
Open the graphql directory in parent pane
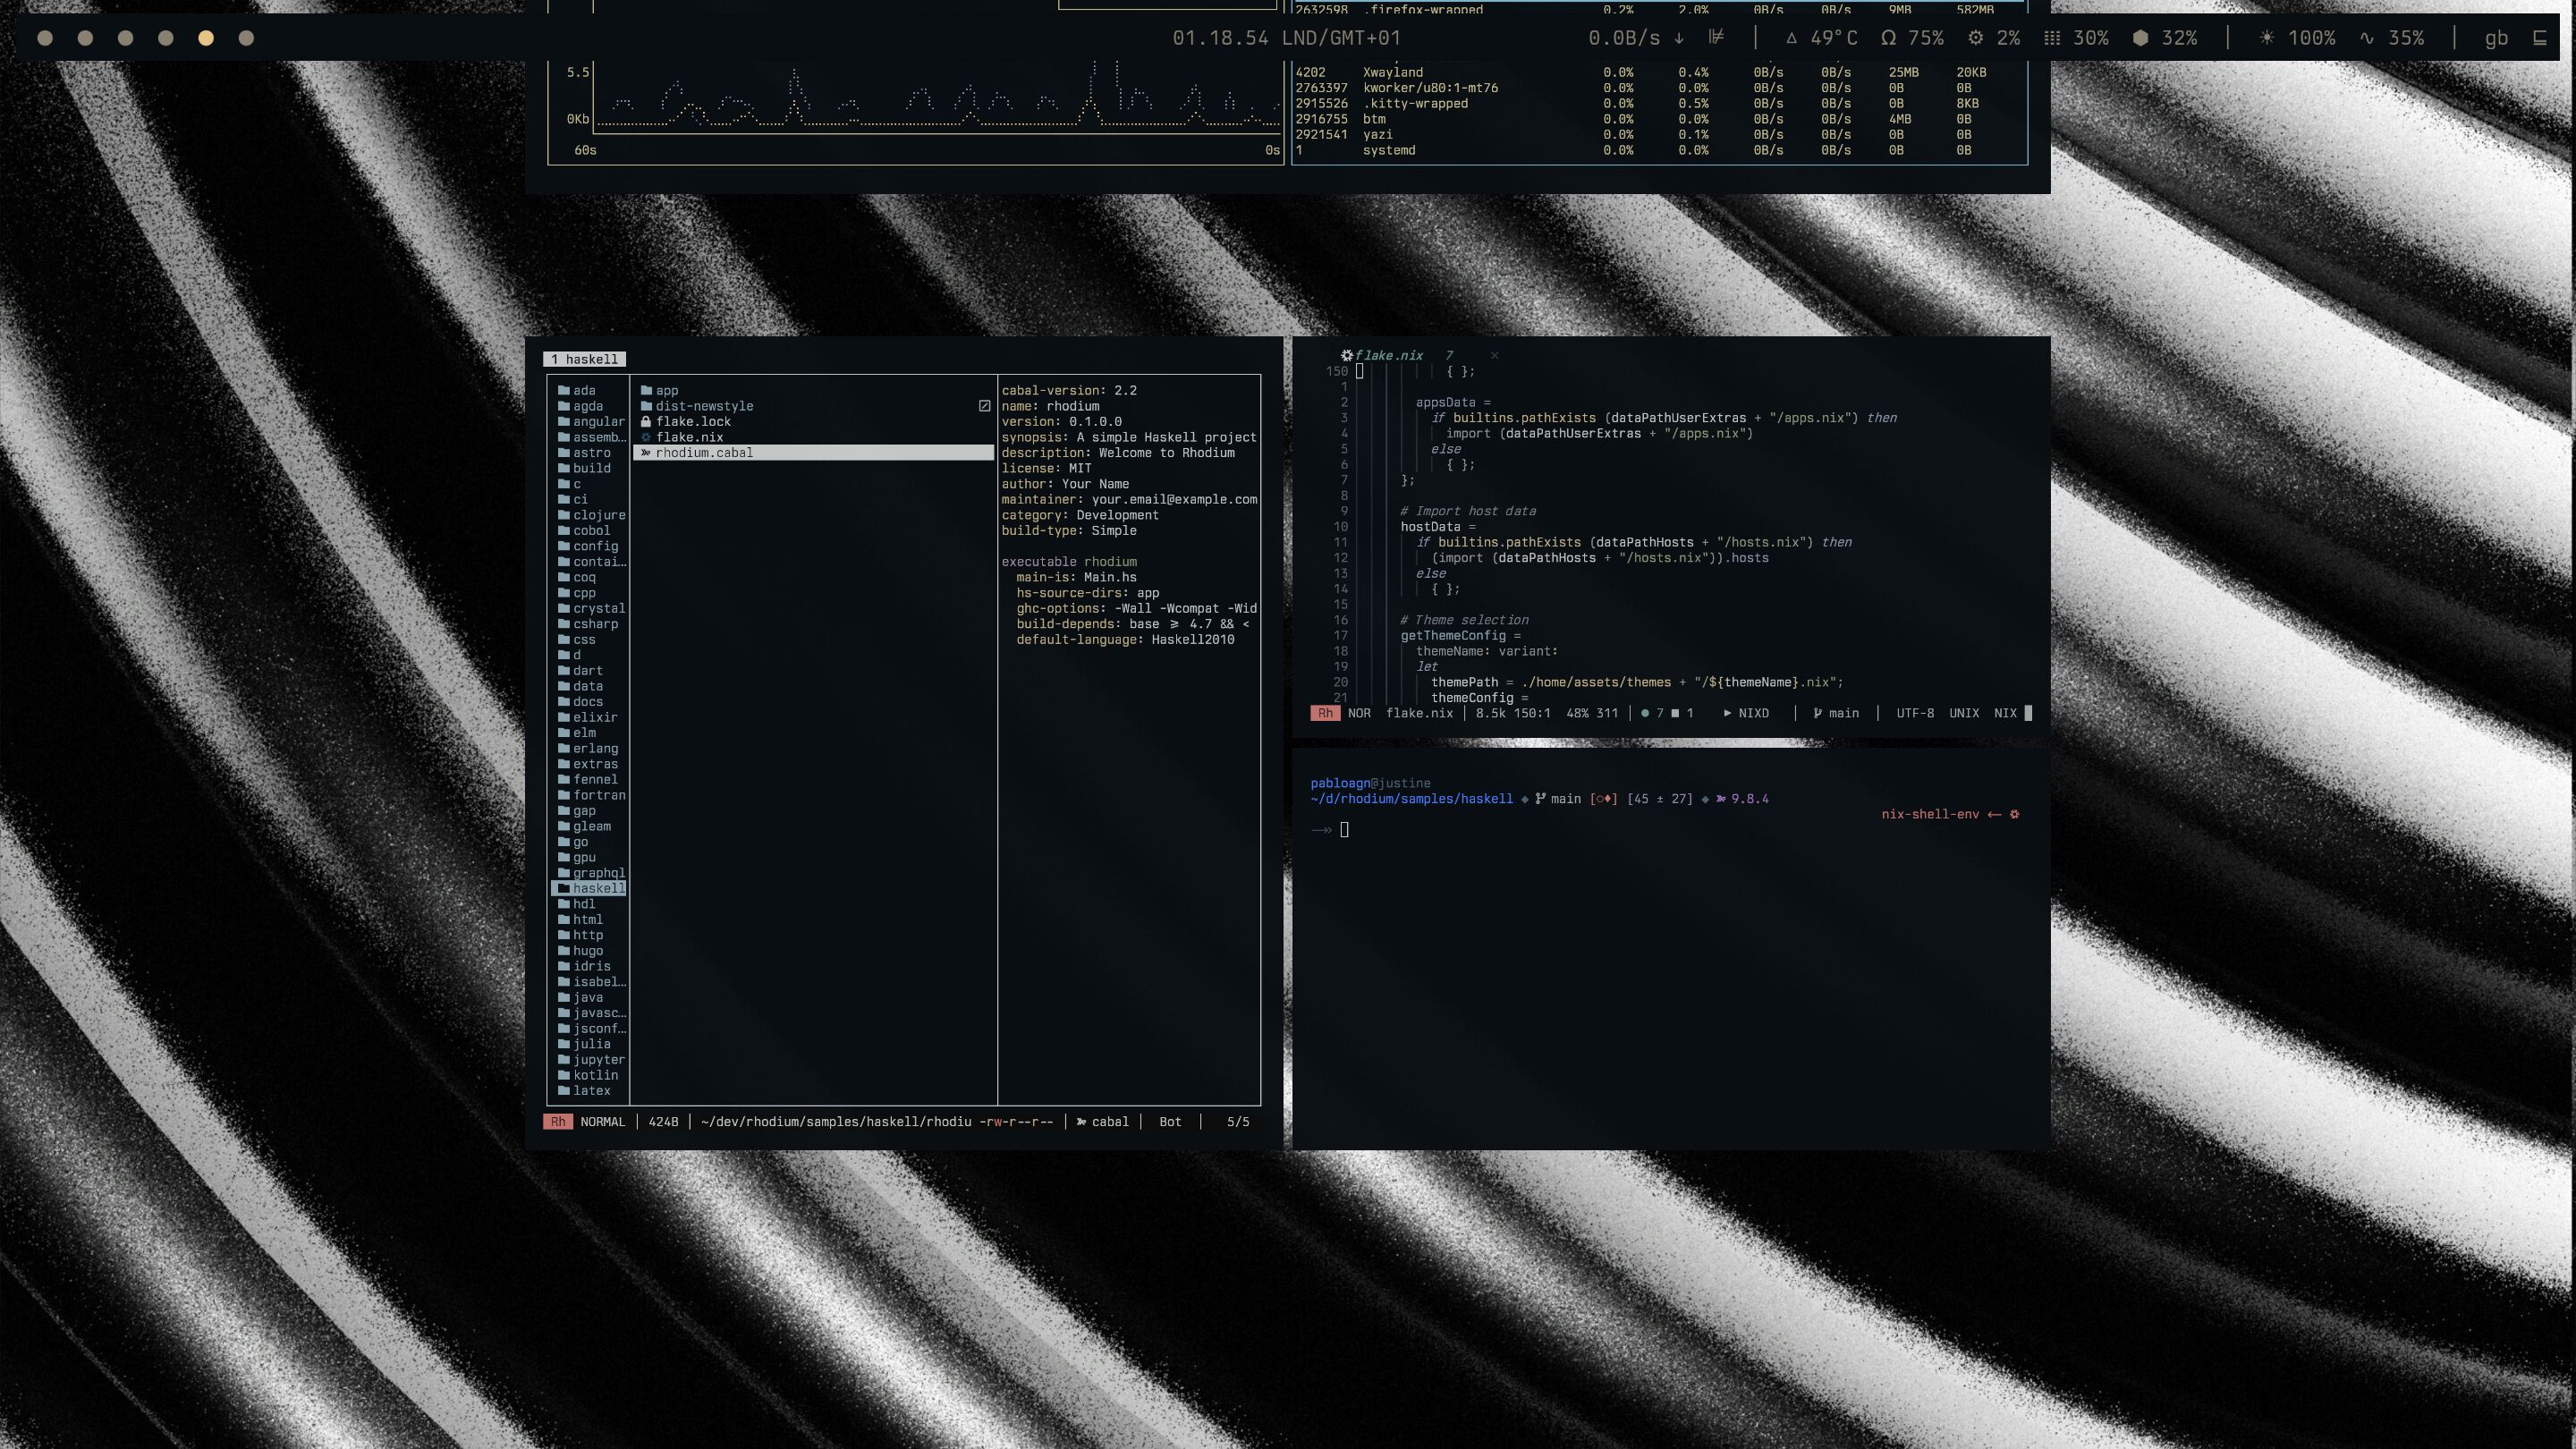[598, 872]
